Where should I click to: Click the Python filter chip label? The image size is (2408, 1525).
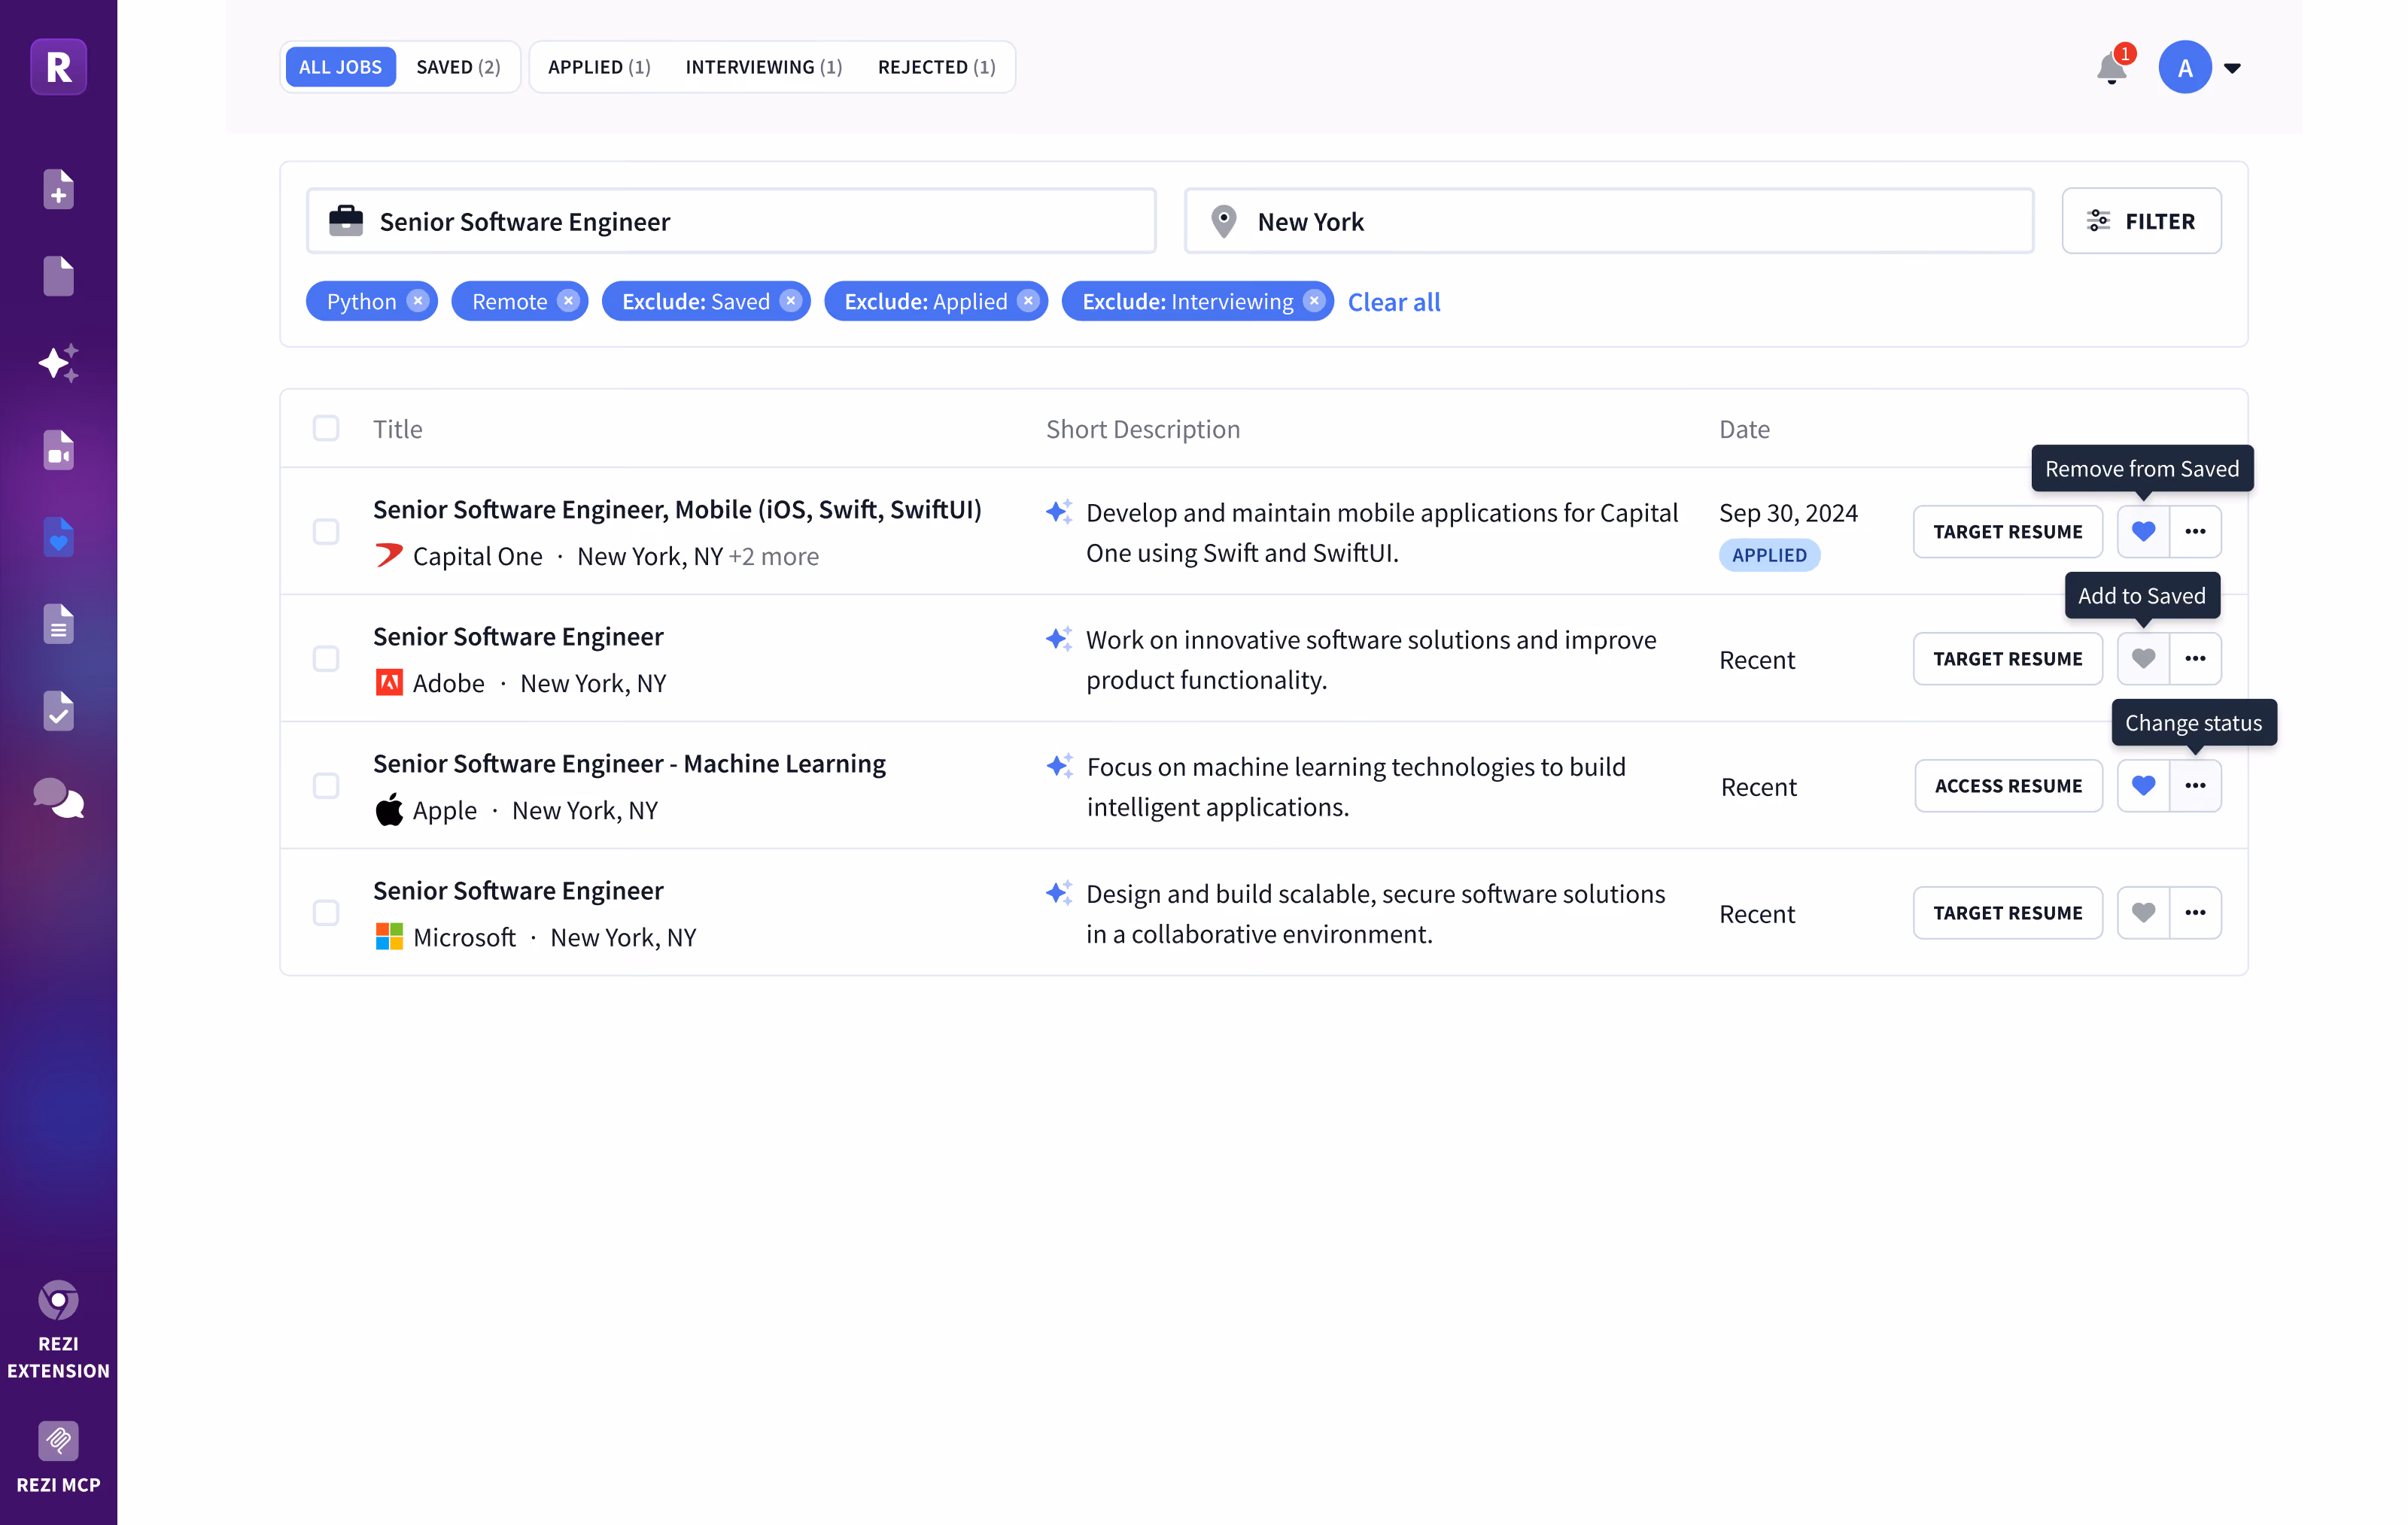coord(361,301)
